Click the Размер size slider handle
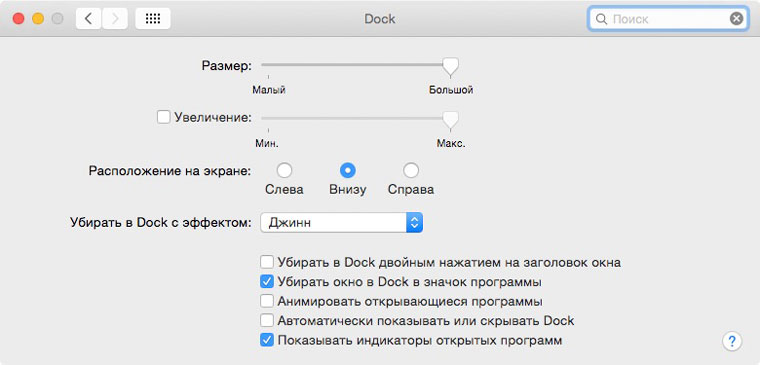The width and height of the screenshot is (760, 365). tap(451, 66)
